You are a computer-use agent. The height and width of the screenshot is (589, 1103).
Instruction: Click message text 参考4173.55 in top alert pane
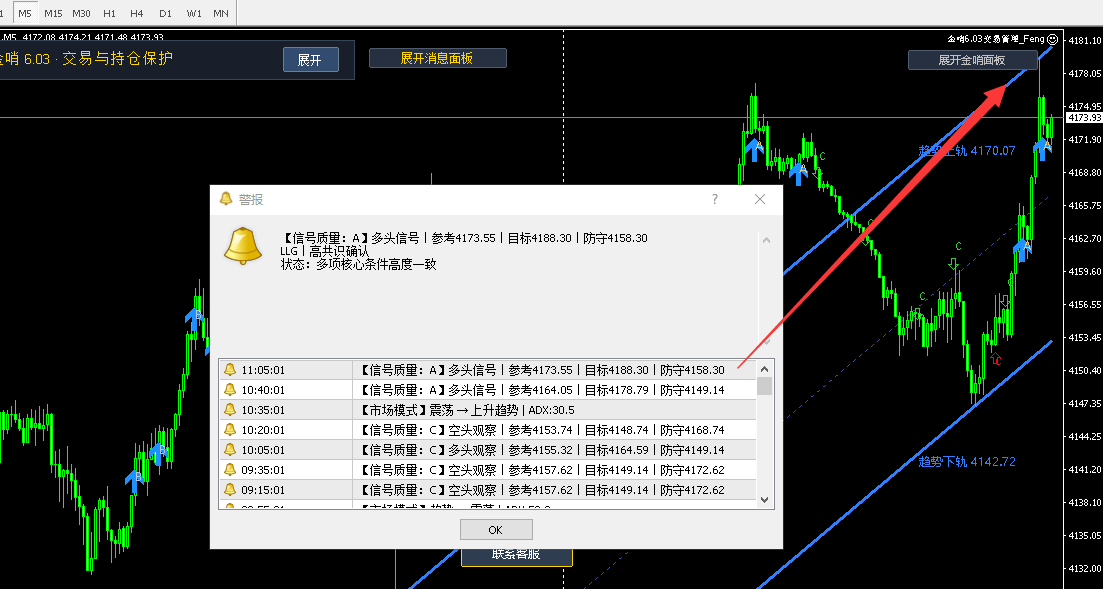[x=464, y=239]
